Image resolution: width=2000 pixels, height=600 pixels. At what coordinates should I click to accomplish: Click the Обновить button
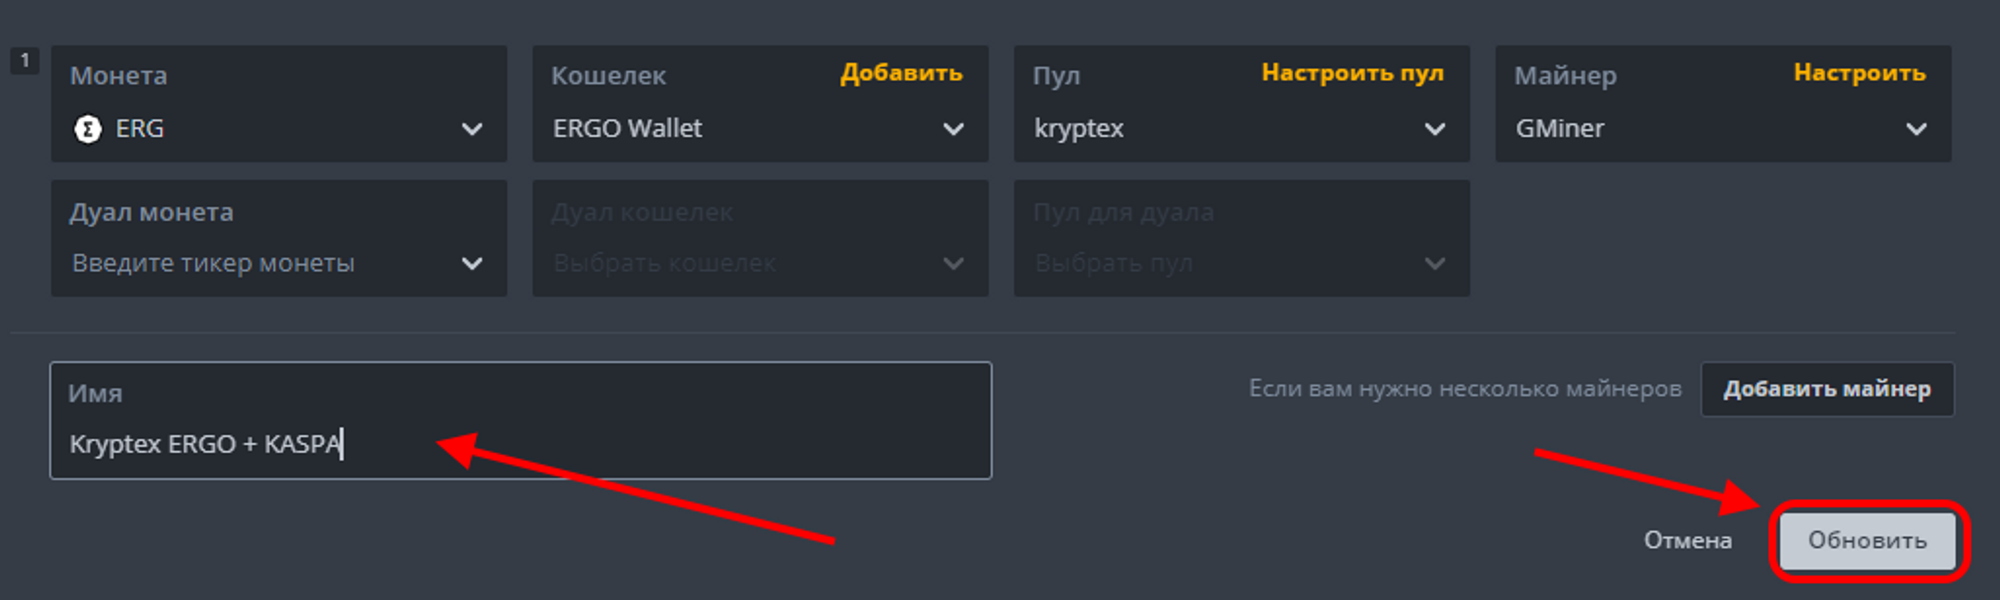1867,540
